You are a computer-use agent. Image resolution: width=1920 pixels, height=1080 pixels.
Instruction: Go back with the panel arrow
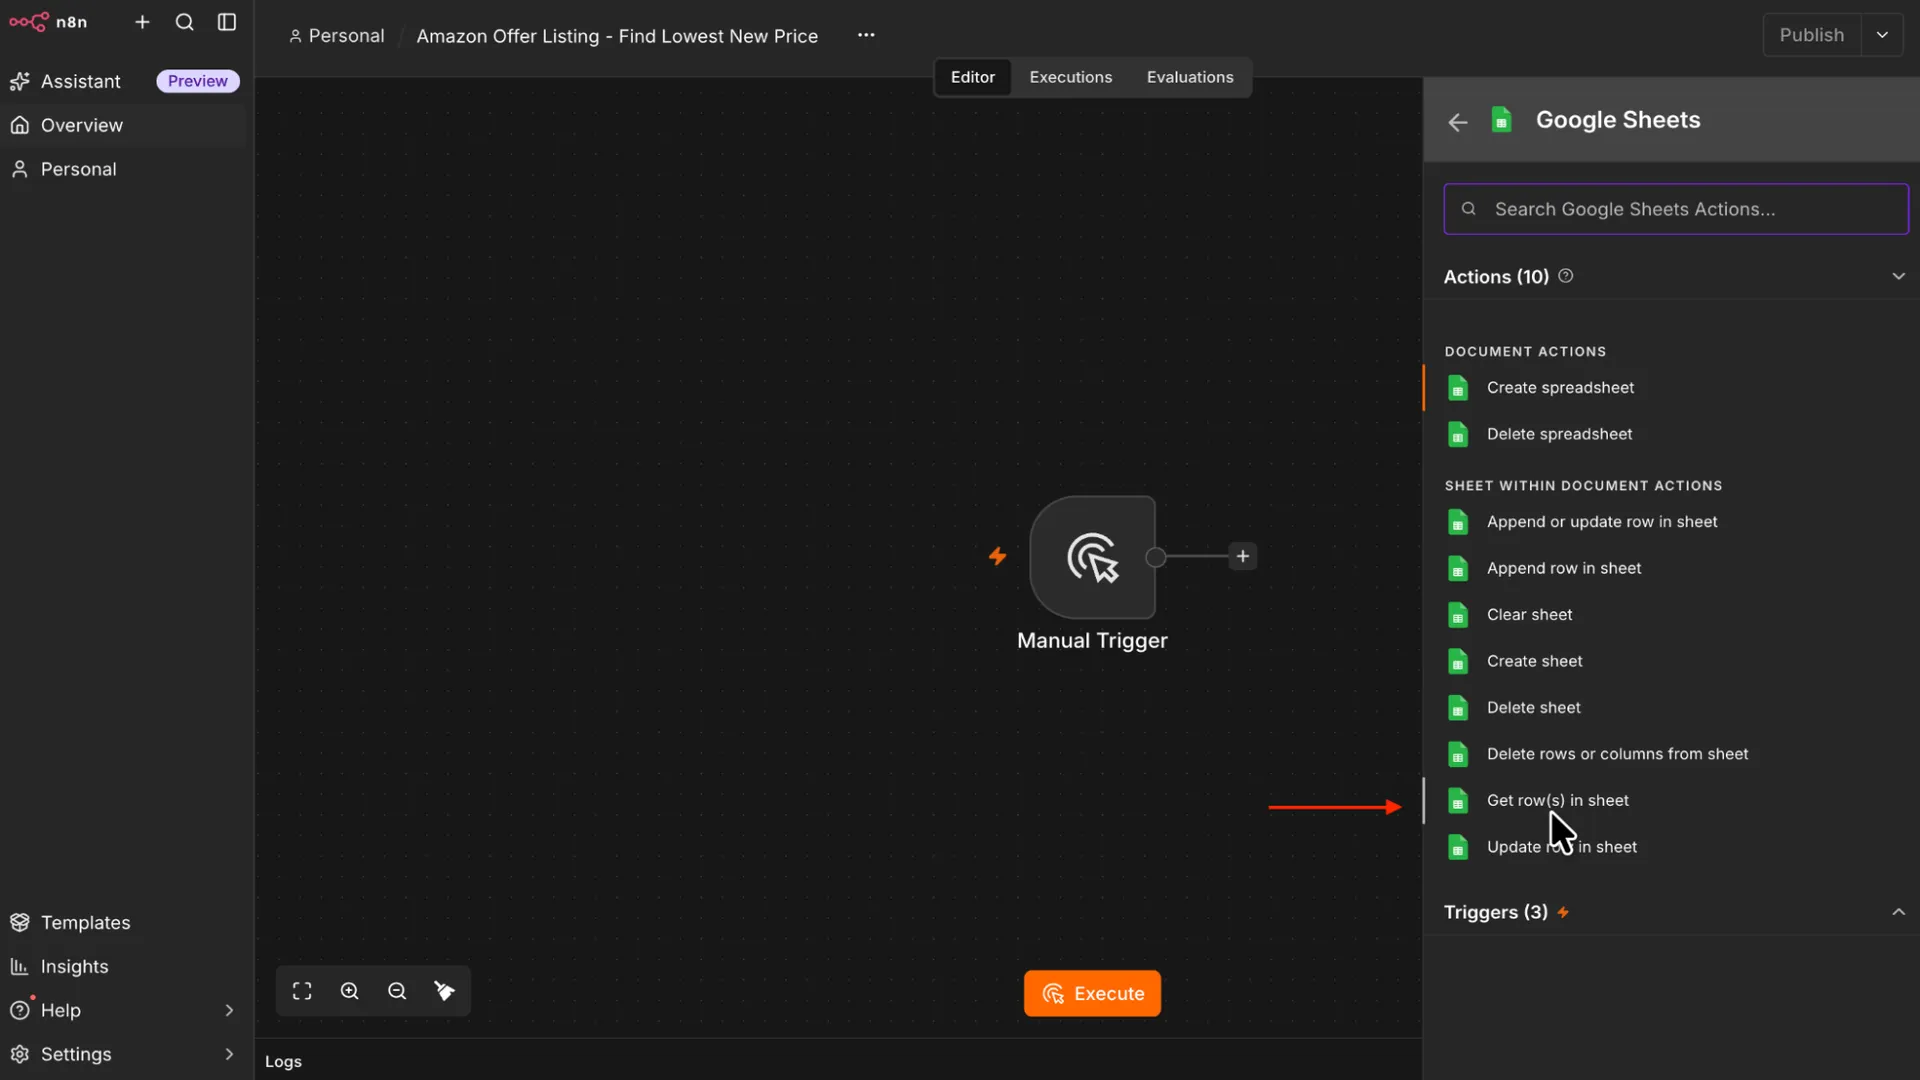pyautogui.click(x=1458, y=122)
